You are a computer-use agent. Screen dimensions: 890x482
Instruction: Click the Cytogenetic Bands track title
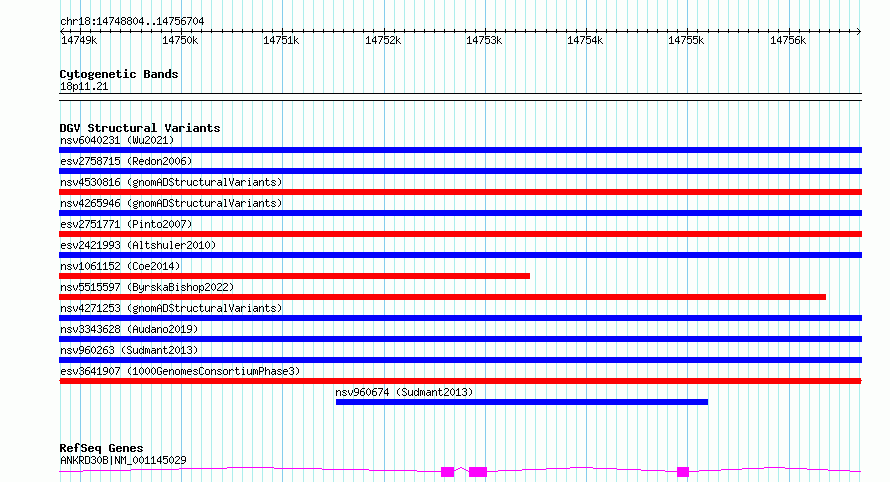point(119,74)
